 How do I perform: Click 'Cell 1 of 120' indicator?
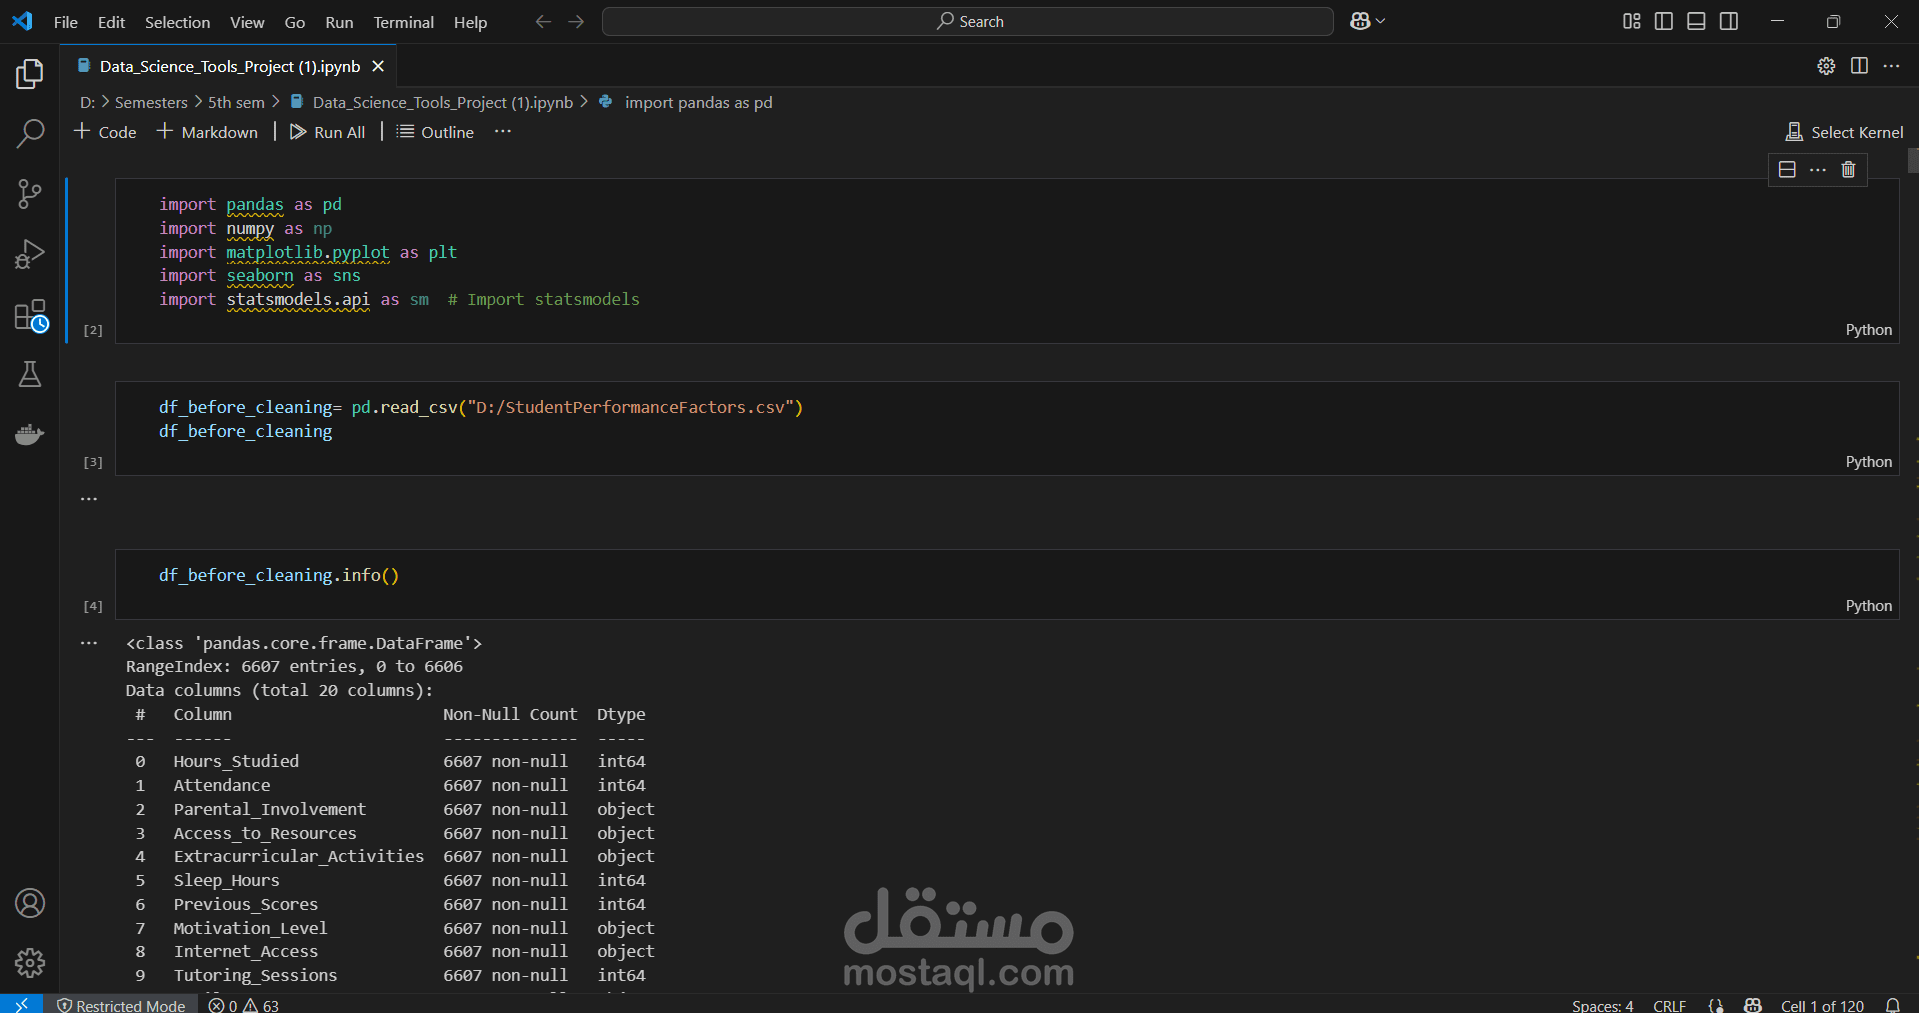[1822, 1005]
